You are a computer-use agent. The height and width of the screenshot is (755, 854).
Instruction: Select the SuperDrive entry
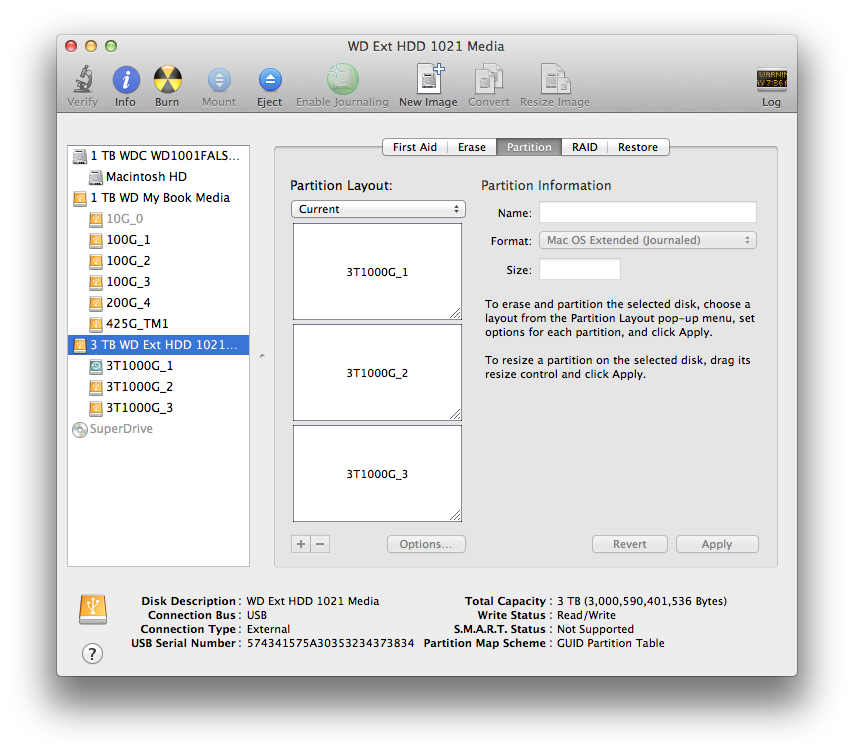(158, 429)
